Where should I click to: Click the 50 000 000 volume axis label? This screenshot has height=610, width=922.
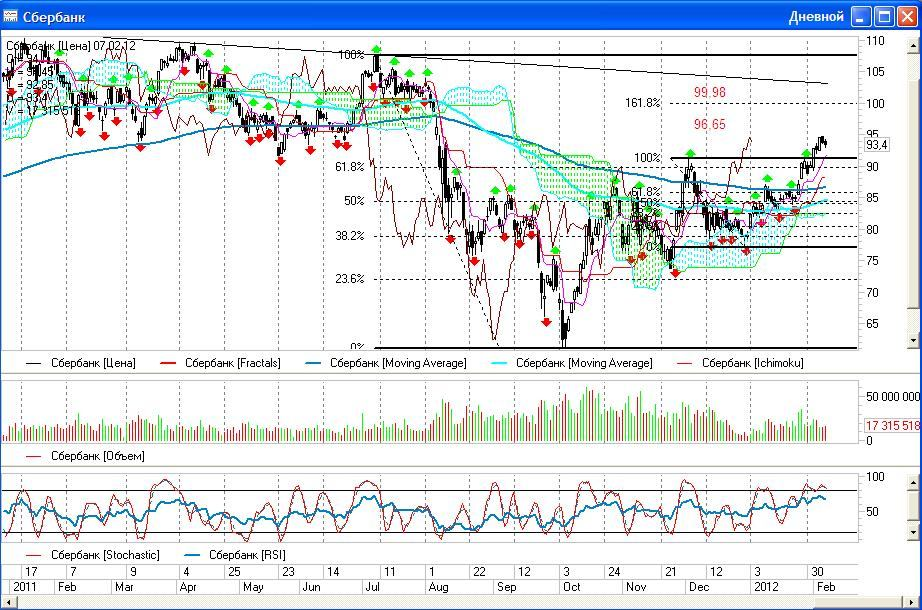pyautogui.click(x=893, y=397)
